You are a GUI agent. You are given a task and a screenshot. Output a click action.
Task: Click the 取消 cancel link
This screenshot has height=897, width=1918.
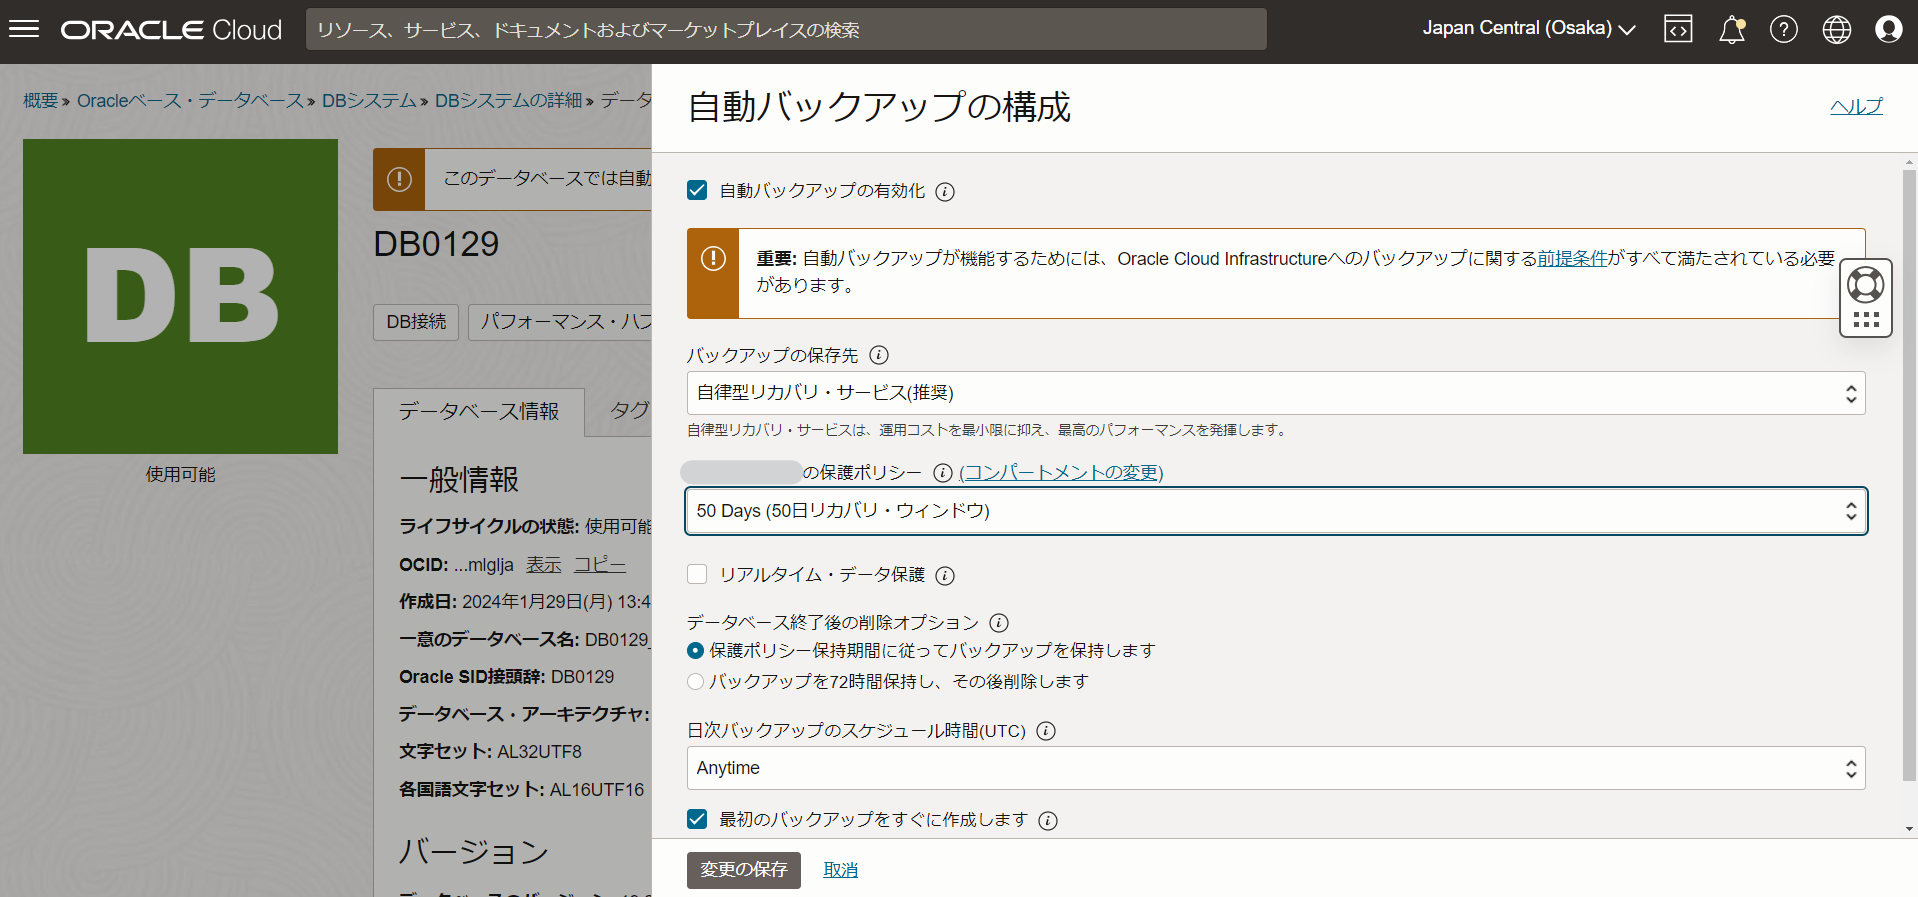click(x=840, y=870)
